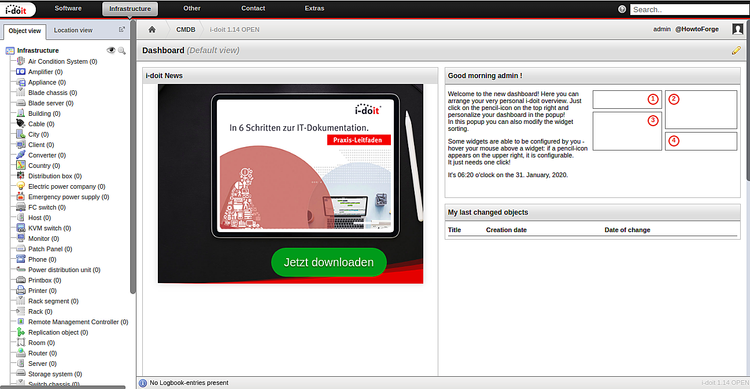This screenshot has height=389, width=750.
Task: Open the Extras menu
Action: pyautogui.click(x=314, y=9)
